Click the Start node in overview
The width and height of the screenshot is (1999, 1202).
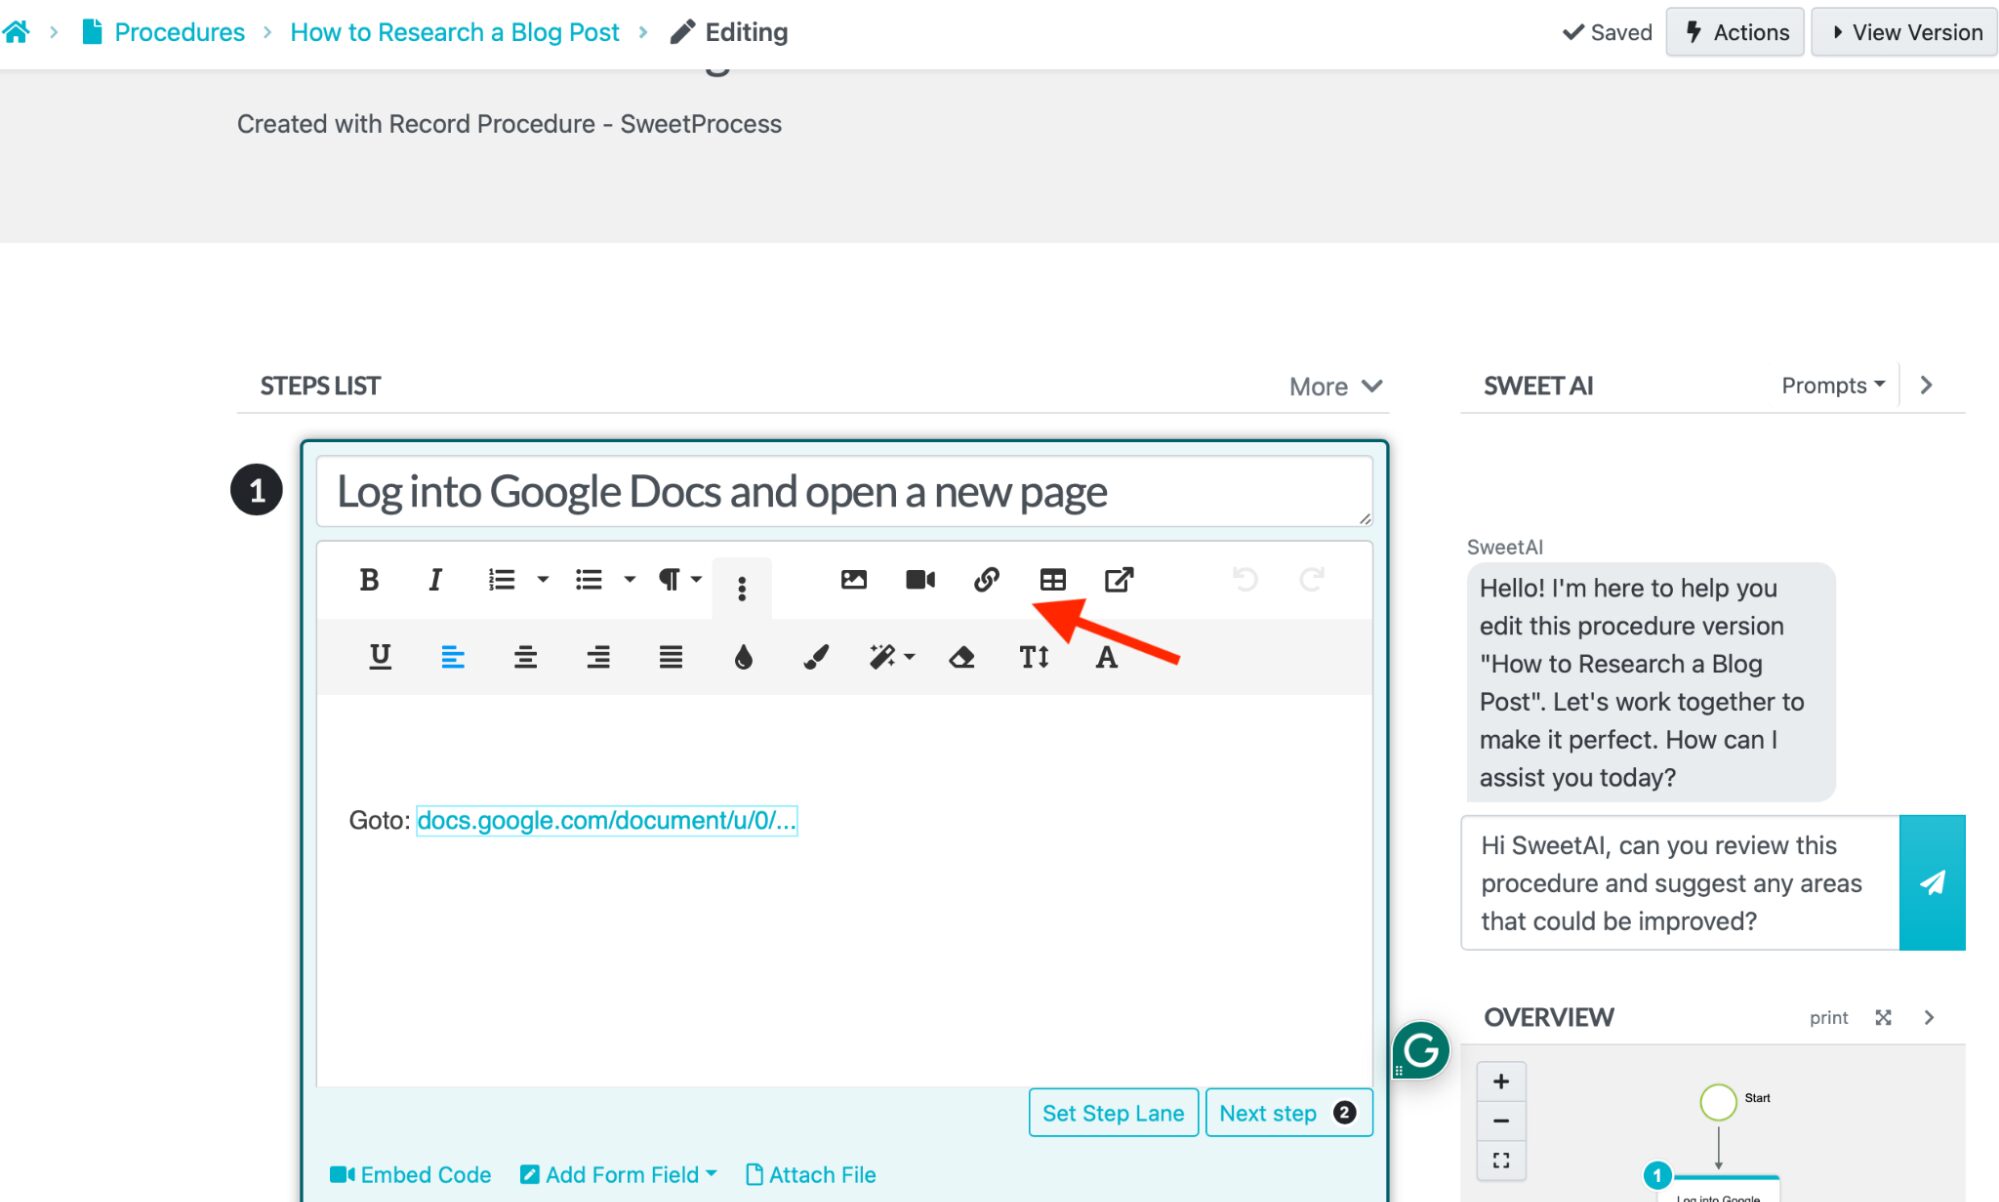pyautogui.click(x=1718, y=1102)
